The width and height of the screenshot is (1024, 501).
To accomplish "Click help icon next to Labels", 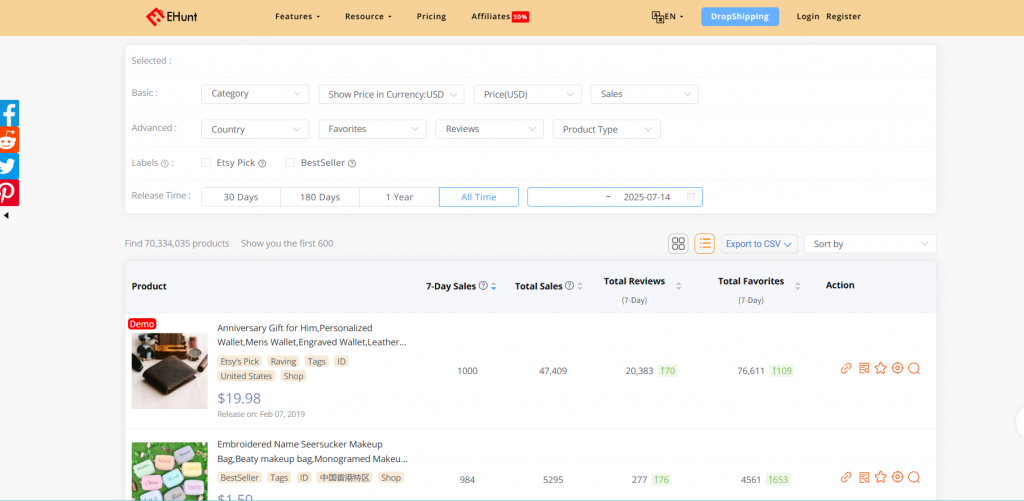I will [x=165, y=164].
